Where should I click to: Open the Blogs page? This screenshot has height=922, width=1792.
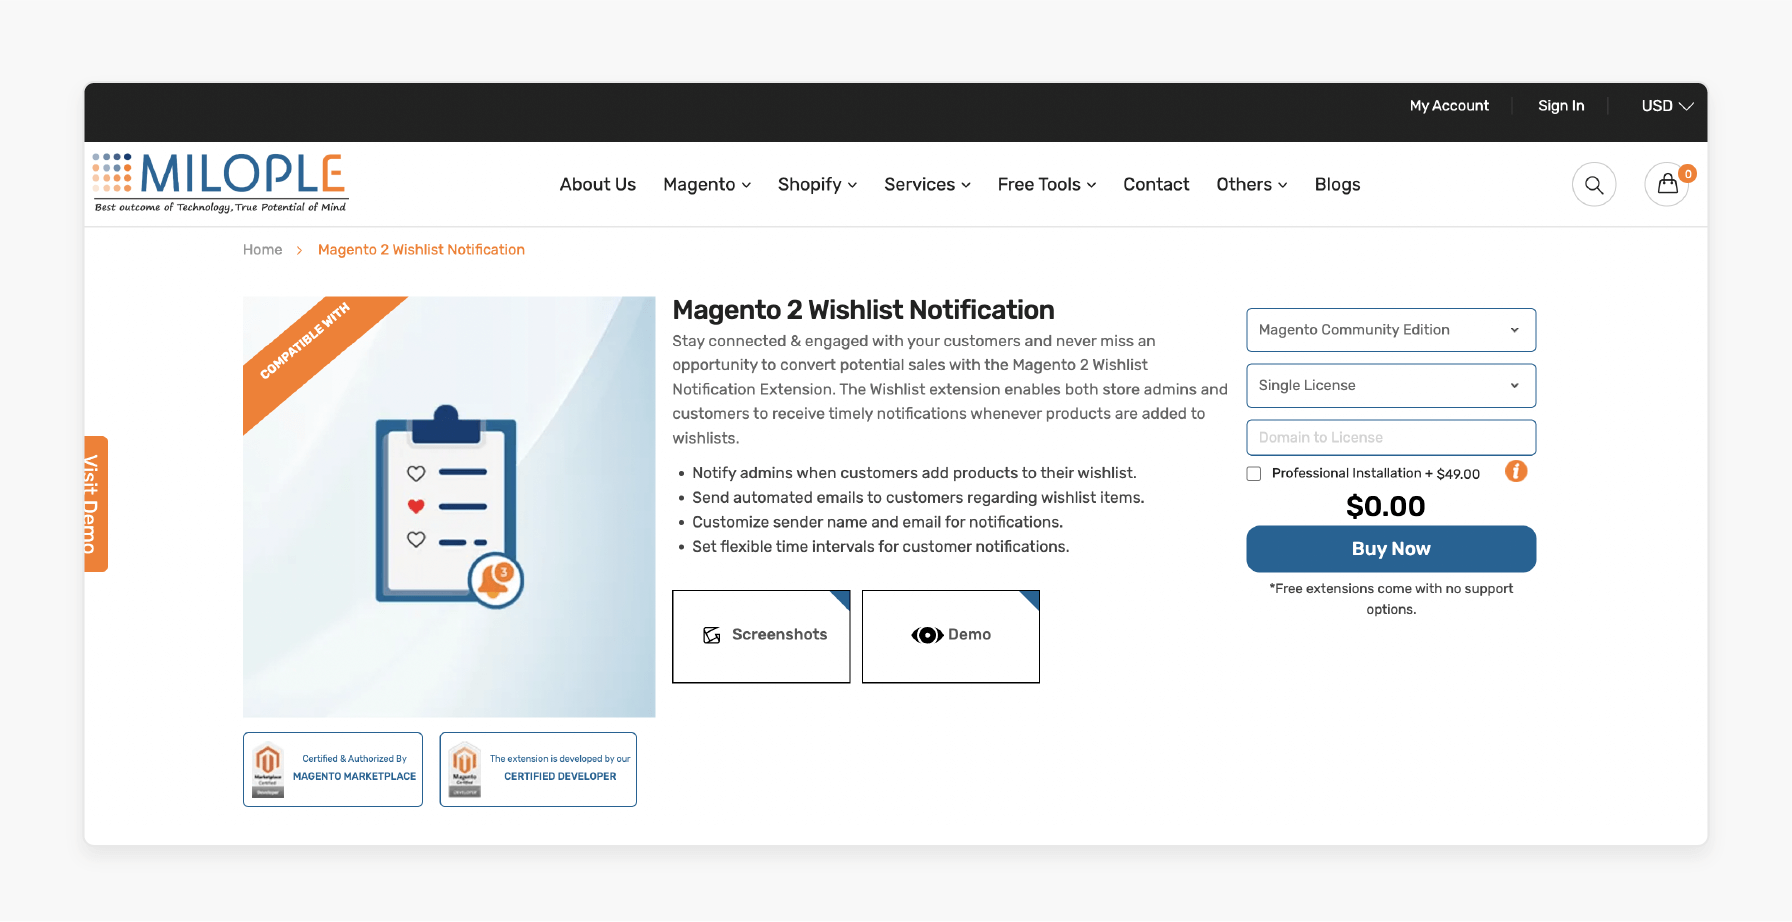click(x=1337, y=185)
